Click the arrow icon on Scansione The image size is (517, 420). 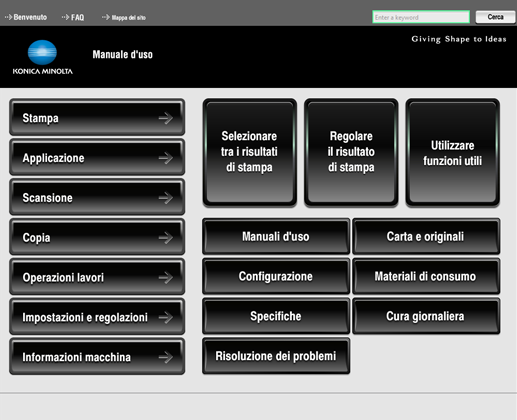click(166, 198)
